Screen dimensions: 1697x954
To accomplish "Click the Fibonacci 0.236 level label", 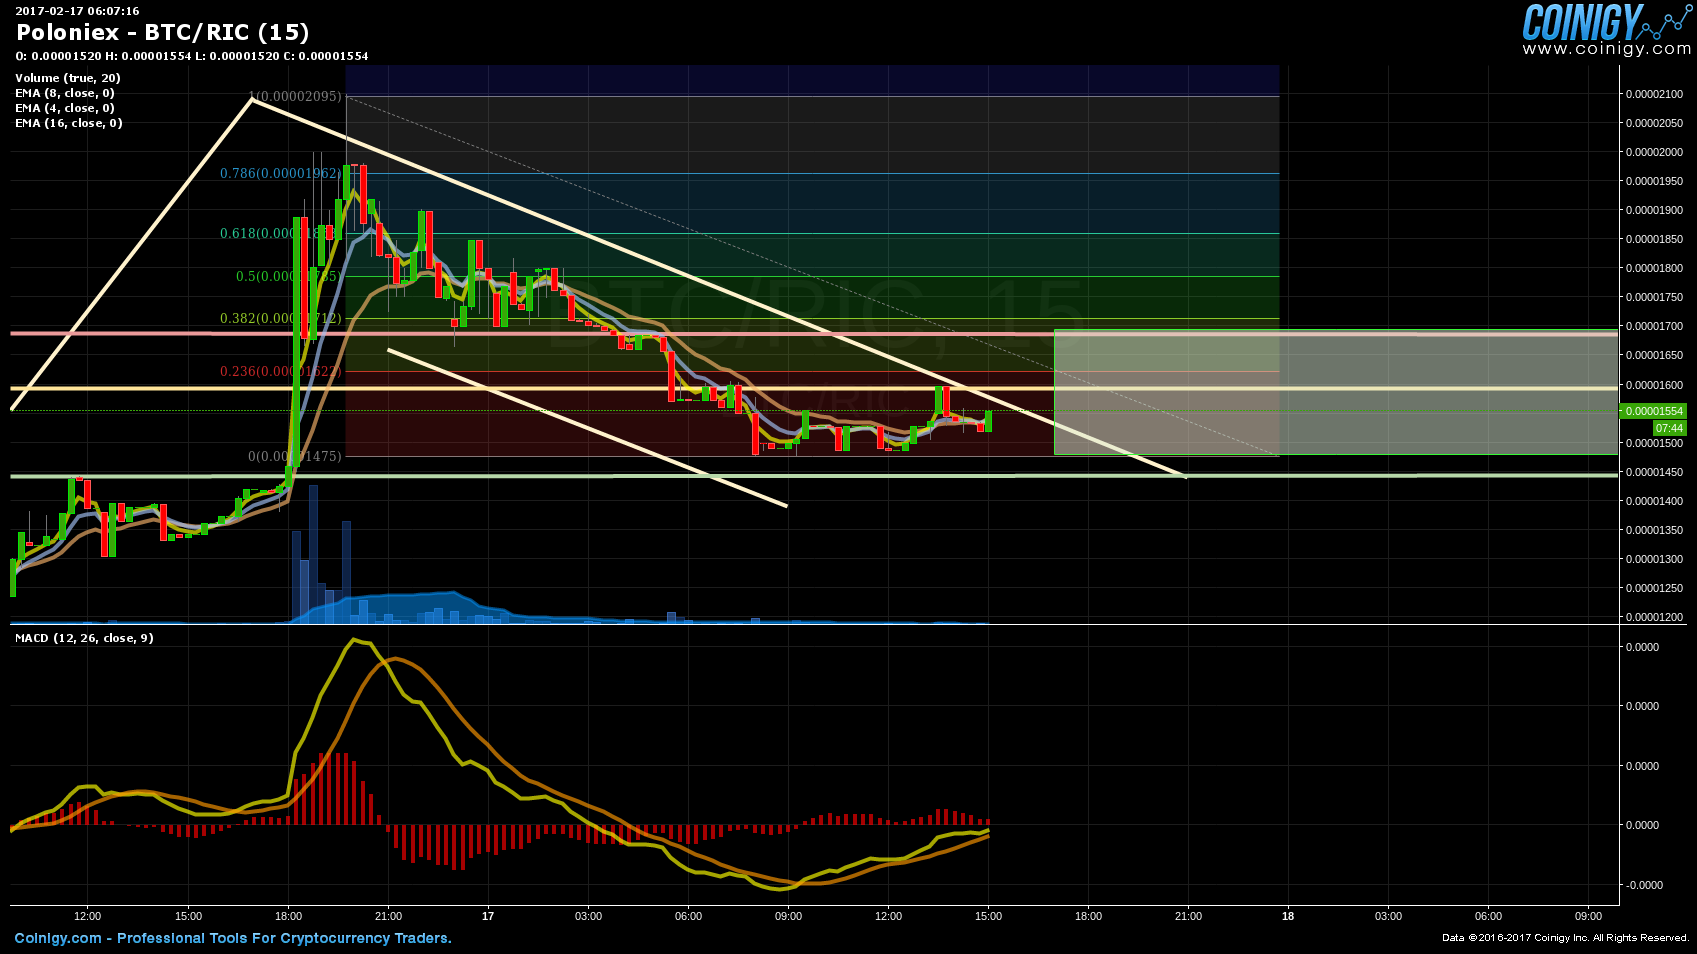I will 281,371.
